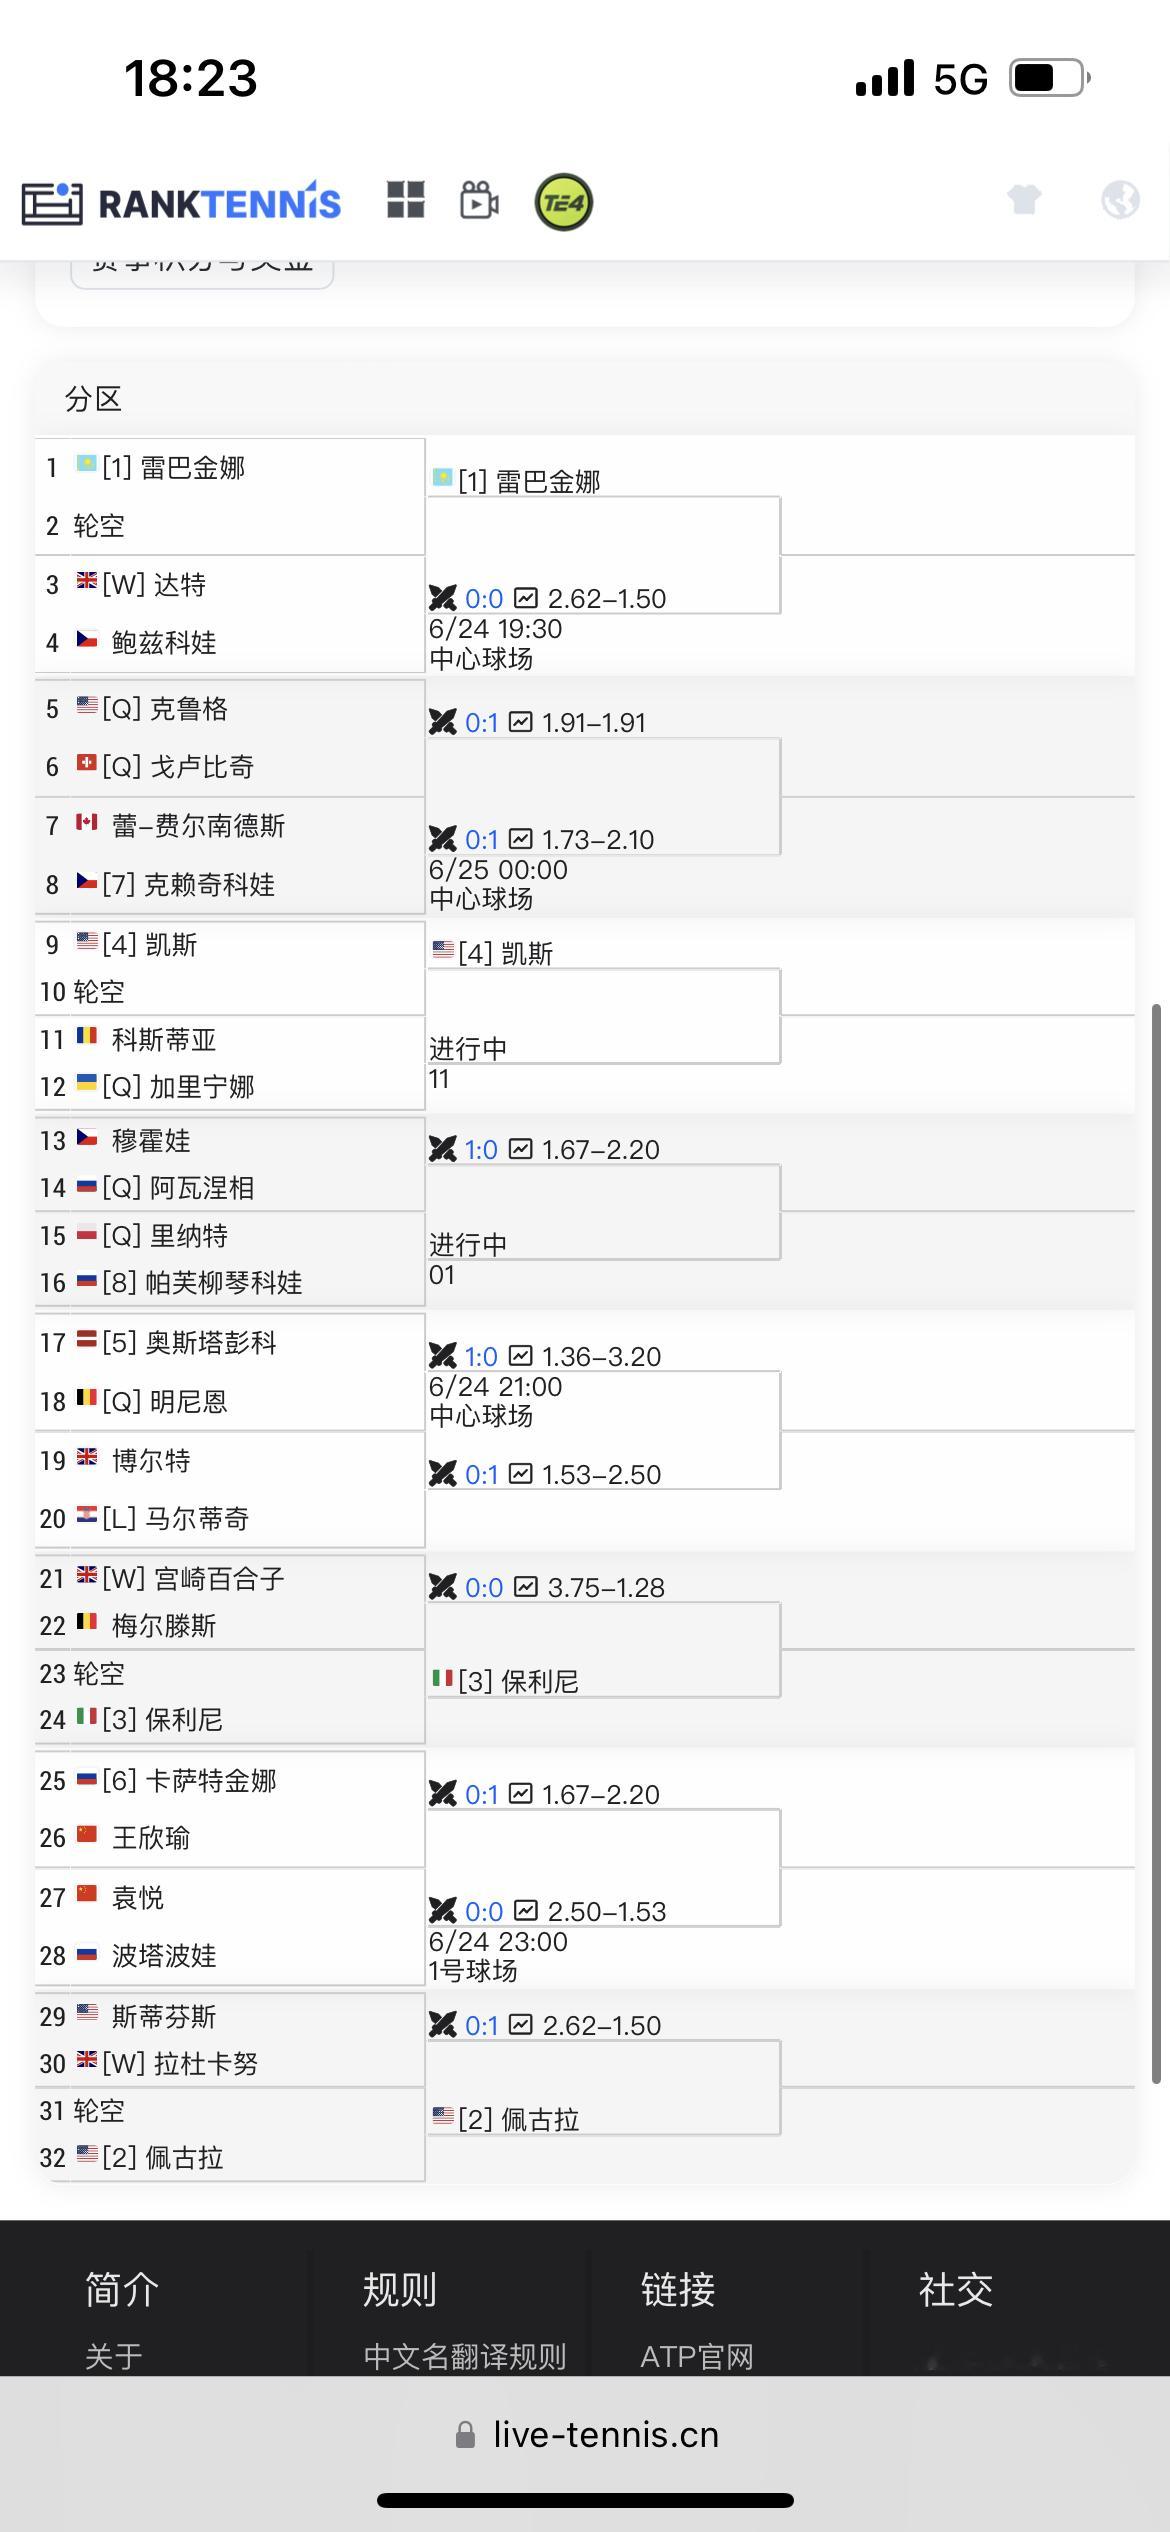Select player 袁悦 in draw row 27
This screenshot has width=1170, height=2532.
click(138, 1898)
